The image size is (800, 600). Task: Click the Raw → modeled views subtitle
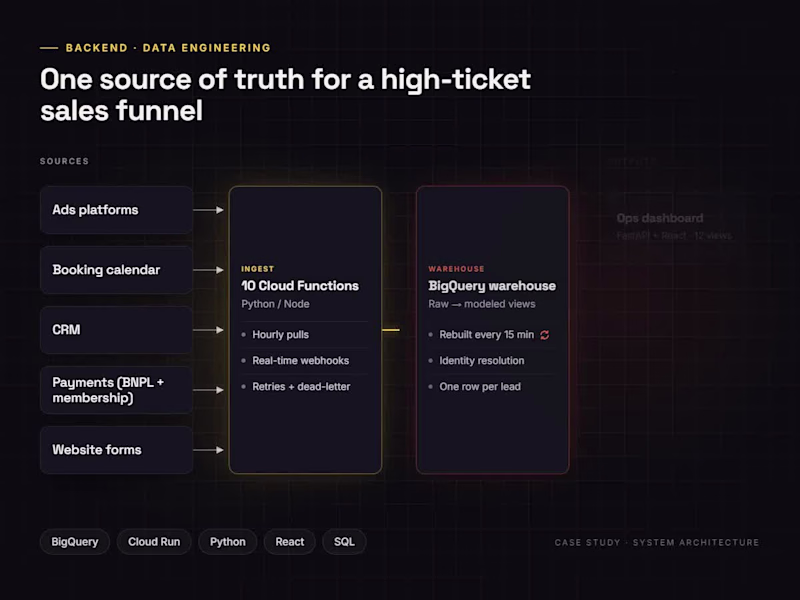(482, 304)
